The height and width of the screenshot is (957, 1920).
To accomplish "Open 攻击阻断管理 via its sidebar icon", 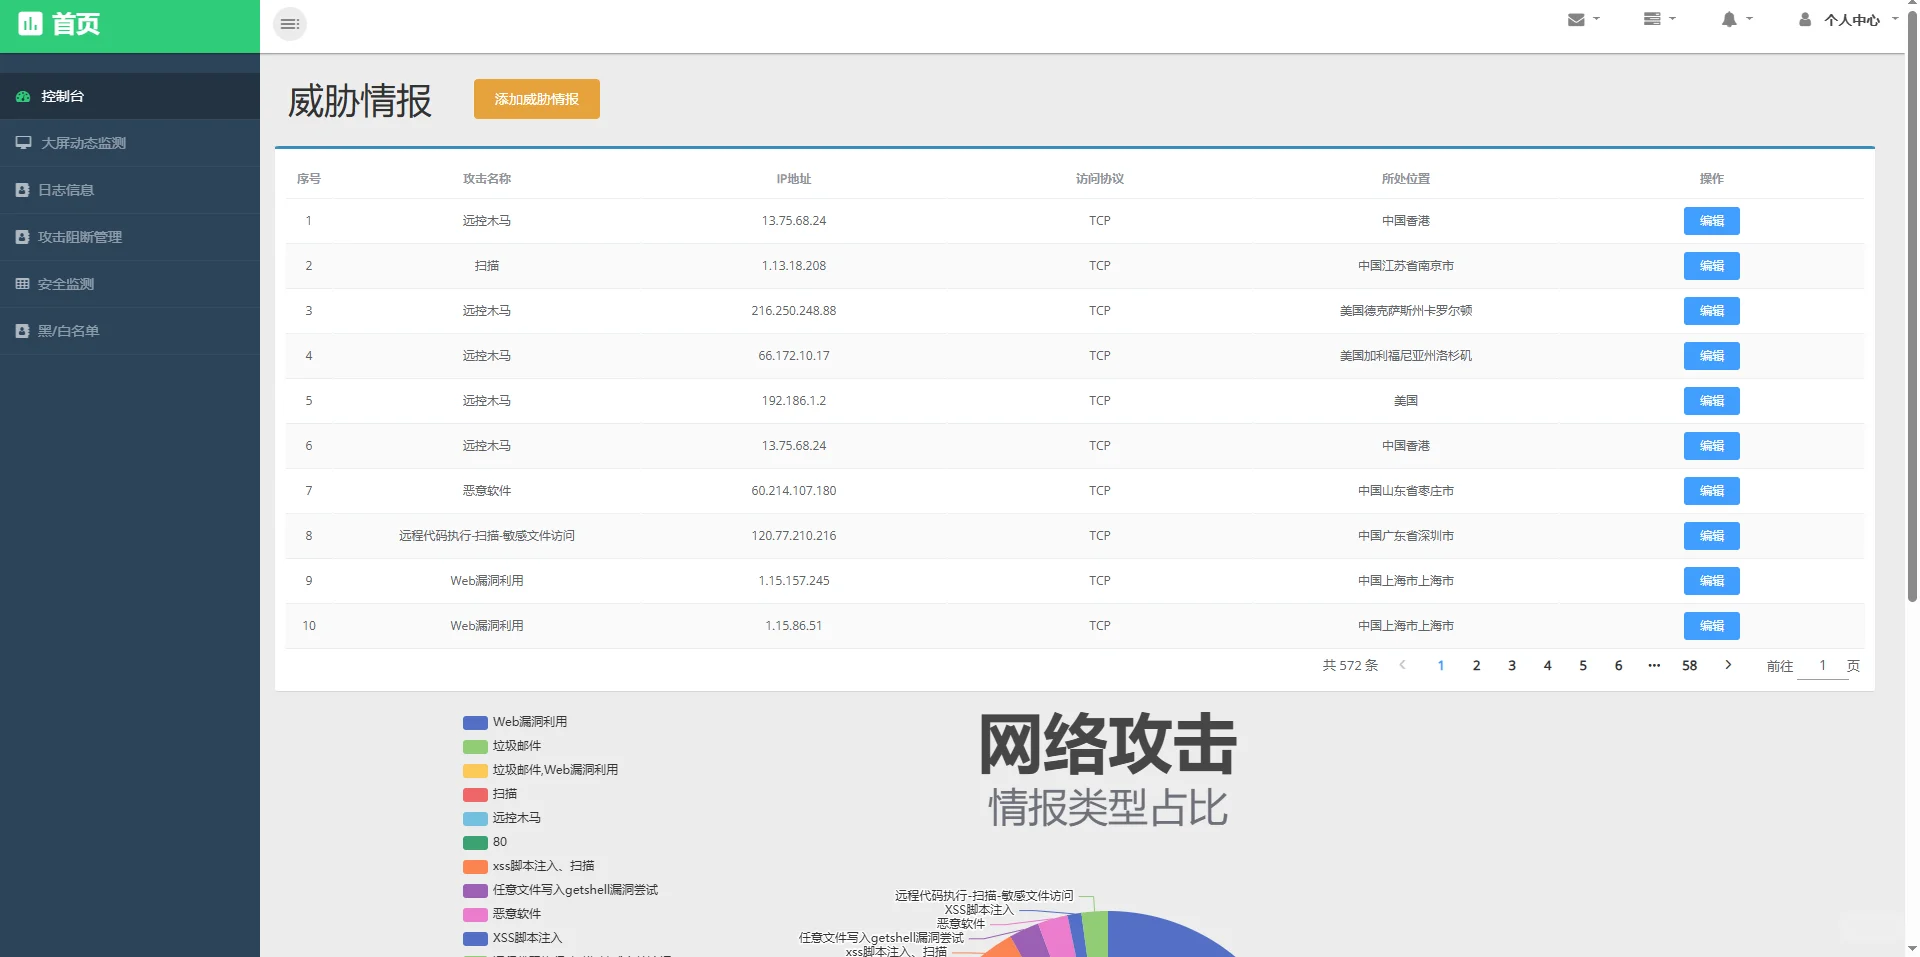I will [21, 236].
